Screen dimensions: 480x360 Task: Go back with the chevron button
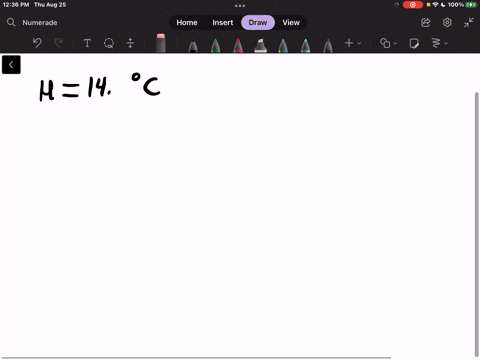[11, 65]
